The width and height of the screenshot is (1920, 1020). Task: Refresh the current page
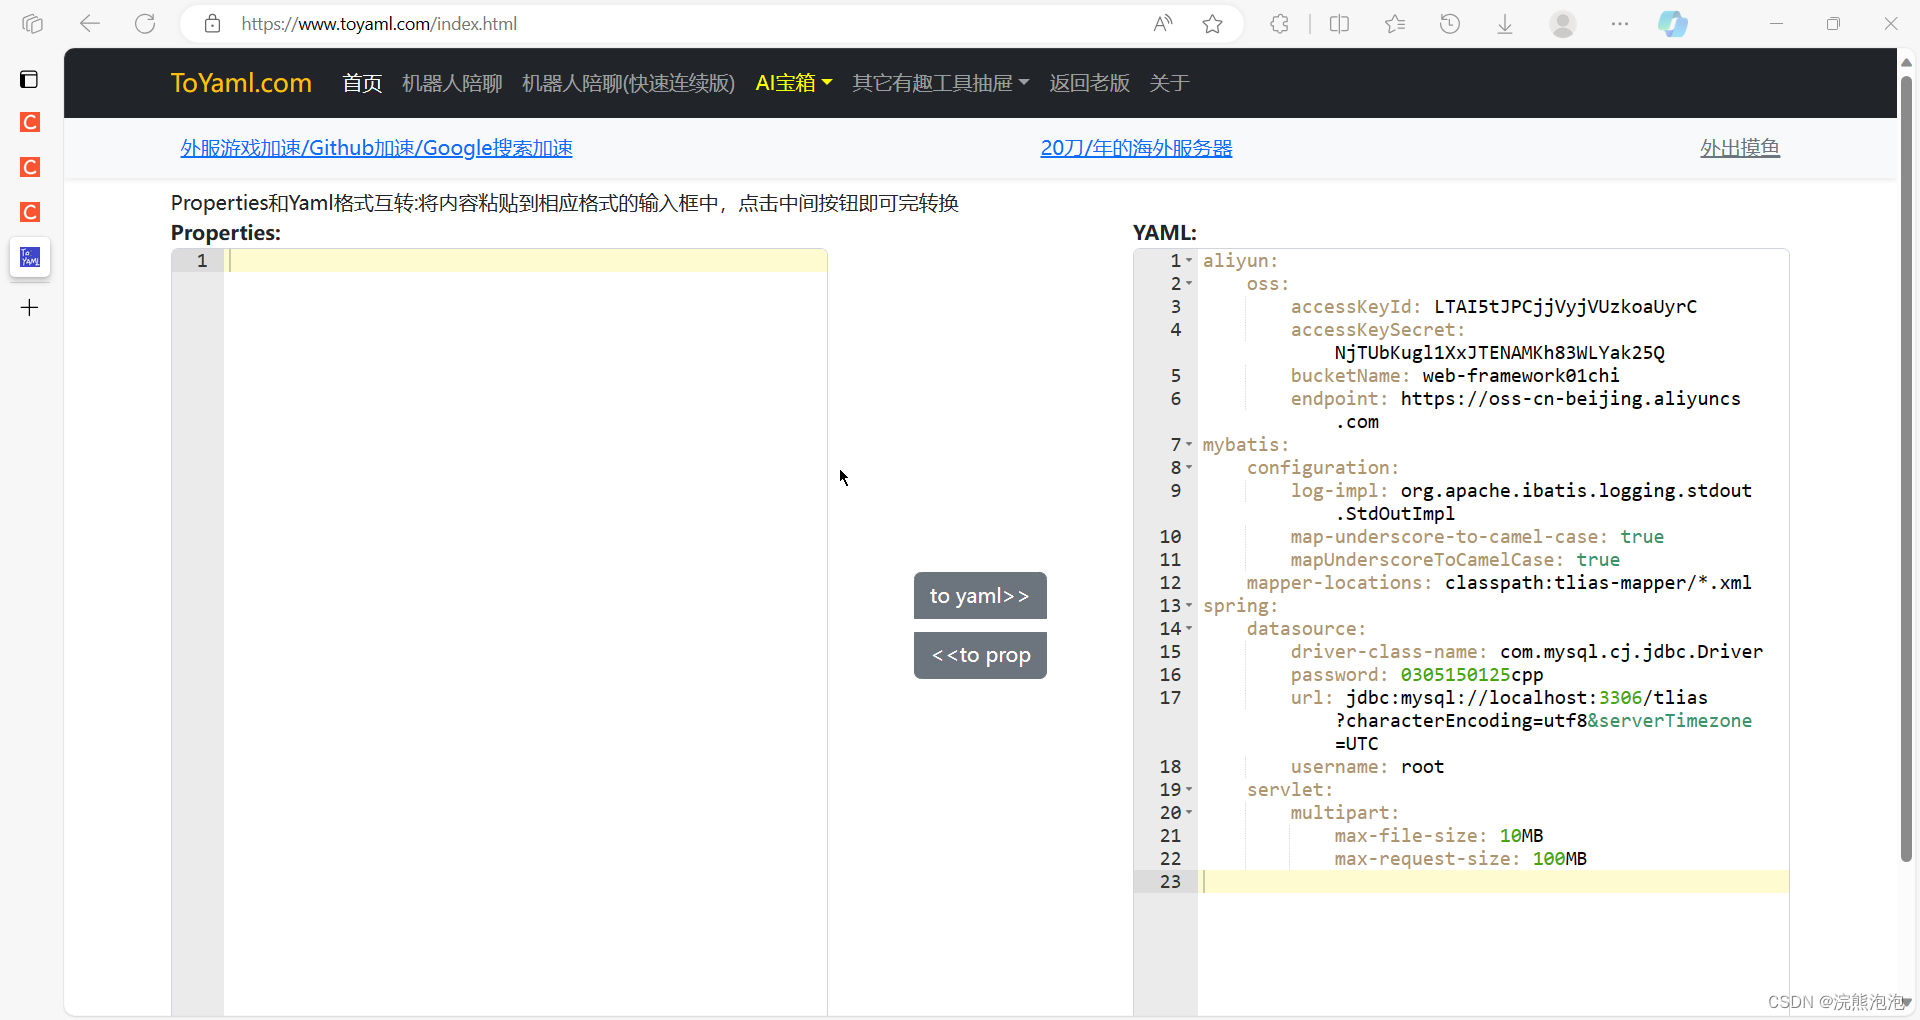(145, 23)
